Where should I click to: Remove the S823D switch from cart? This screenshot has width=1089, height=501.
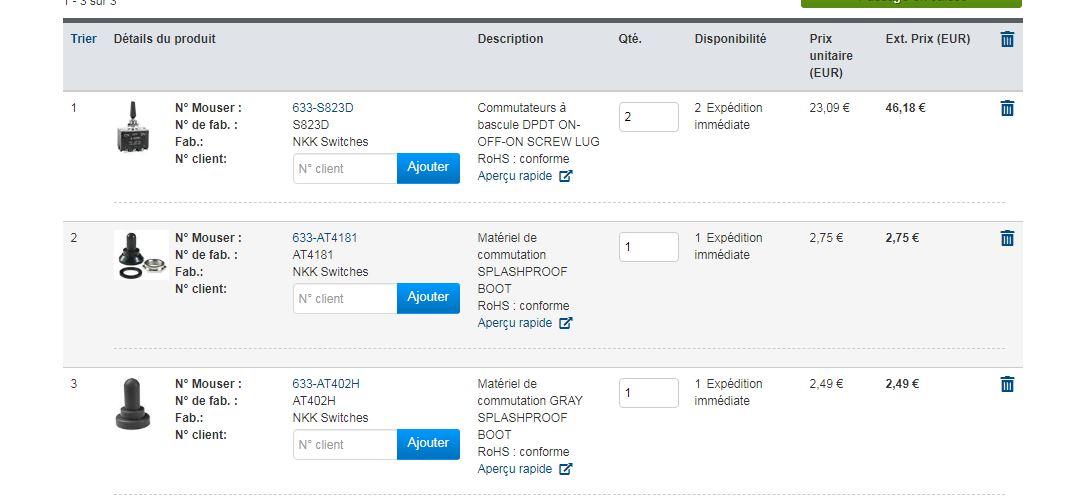point(1007,108)
